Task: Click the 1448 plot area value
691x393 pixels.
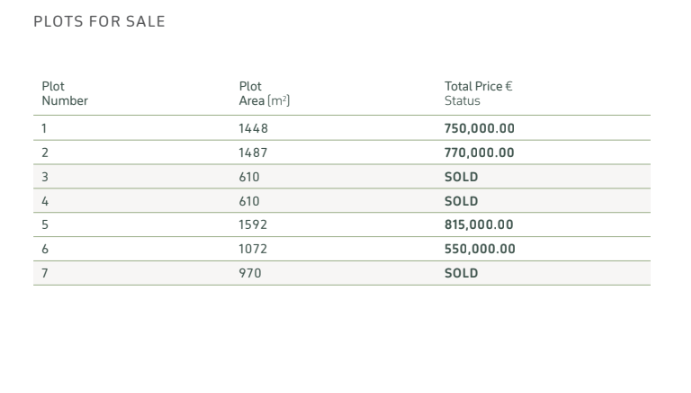Action: point(253,128)
